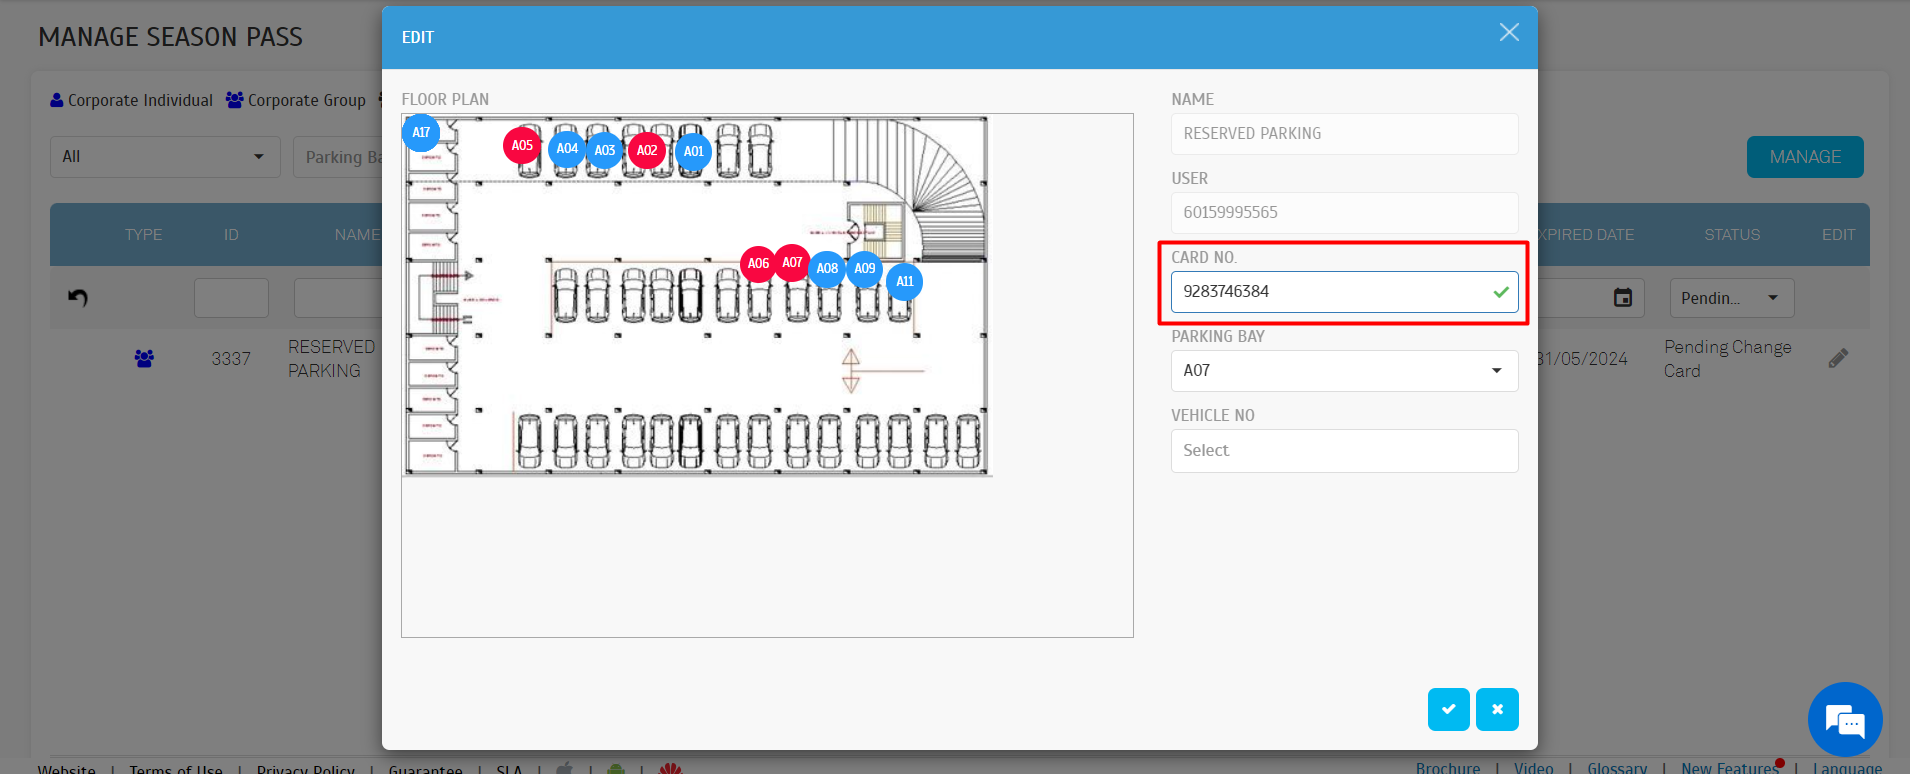
Task: Click the Card No. input field
Action: [1330, 292]
